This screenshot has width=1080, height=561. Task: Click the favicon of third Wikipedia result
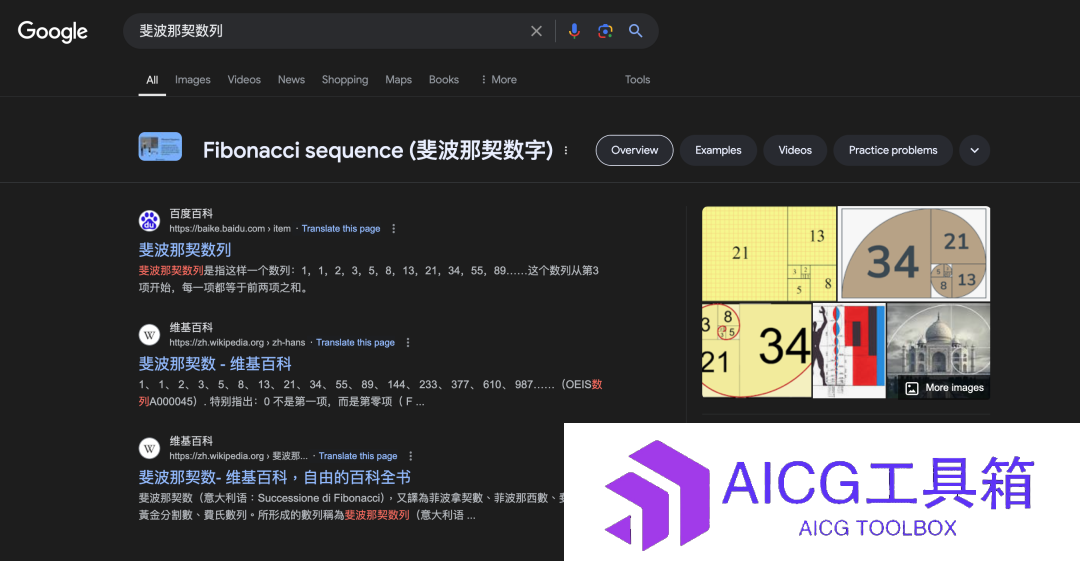pyautogui.click(x=149, y=449)
